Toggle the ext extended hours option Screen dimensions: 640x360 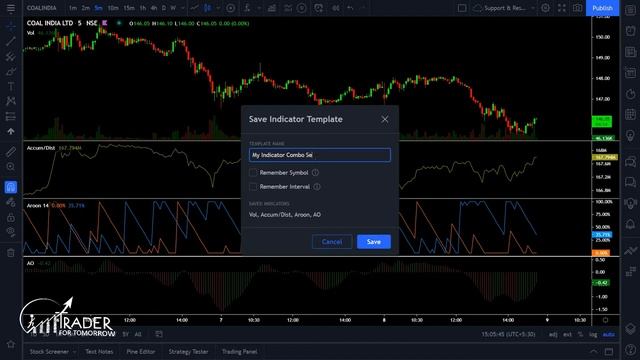click(x=567, y=334)
